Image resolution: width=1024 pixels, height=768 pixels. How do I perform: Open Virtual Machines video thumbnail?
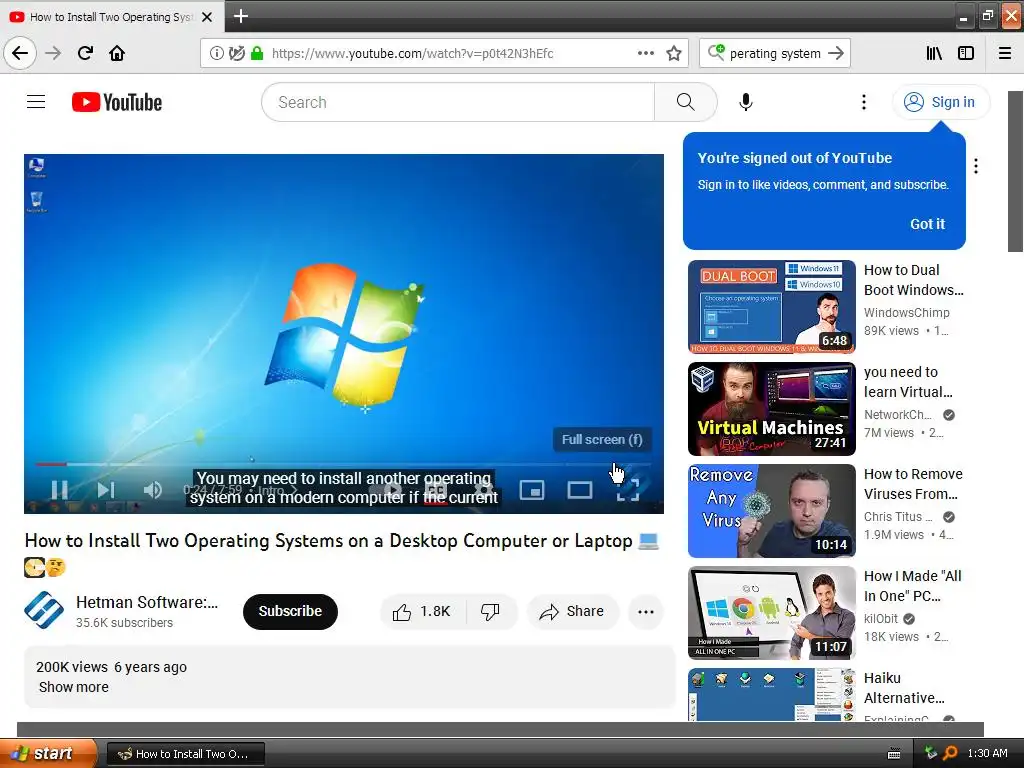pos(771,409)
